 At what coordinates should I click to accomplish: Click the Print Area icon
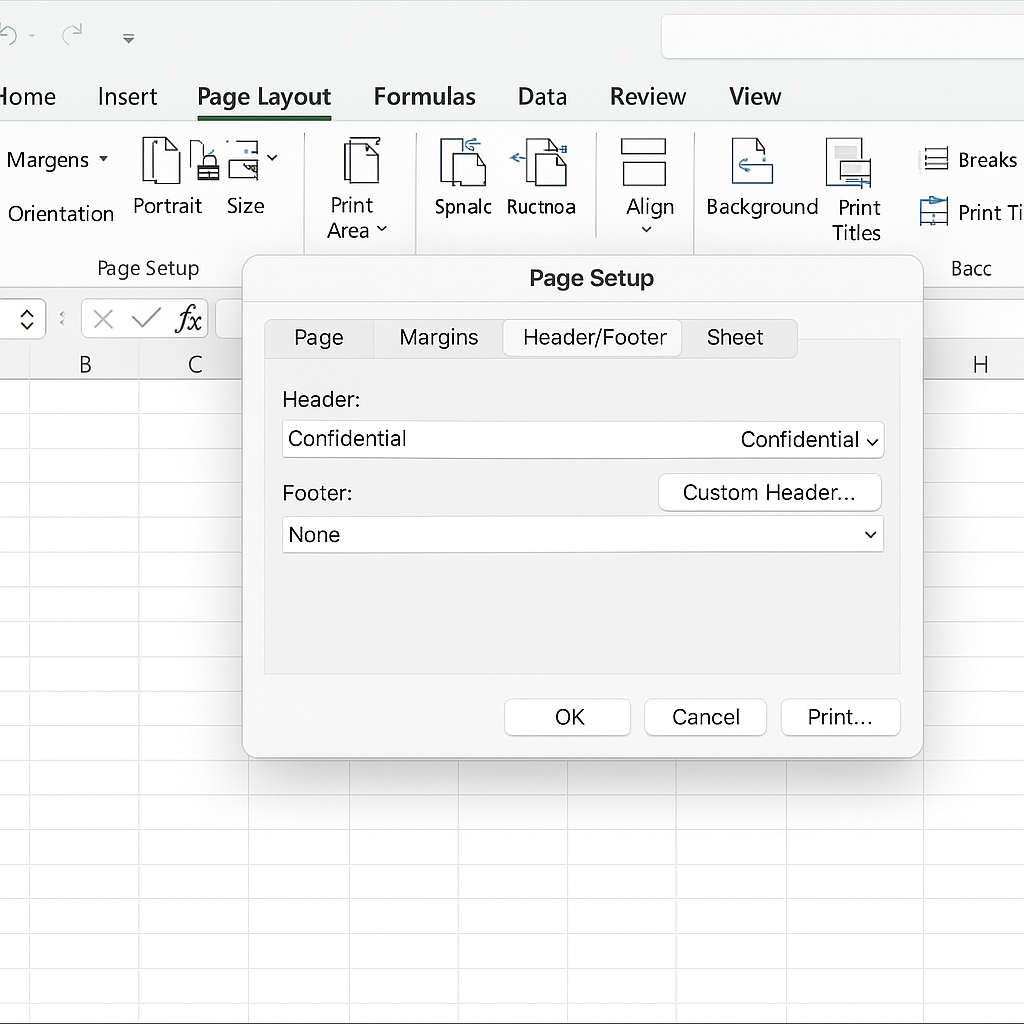(360, 162)
